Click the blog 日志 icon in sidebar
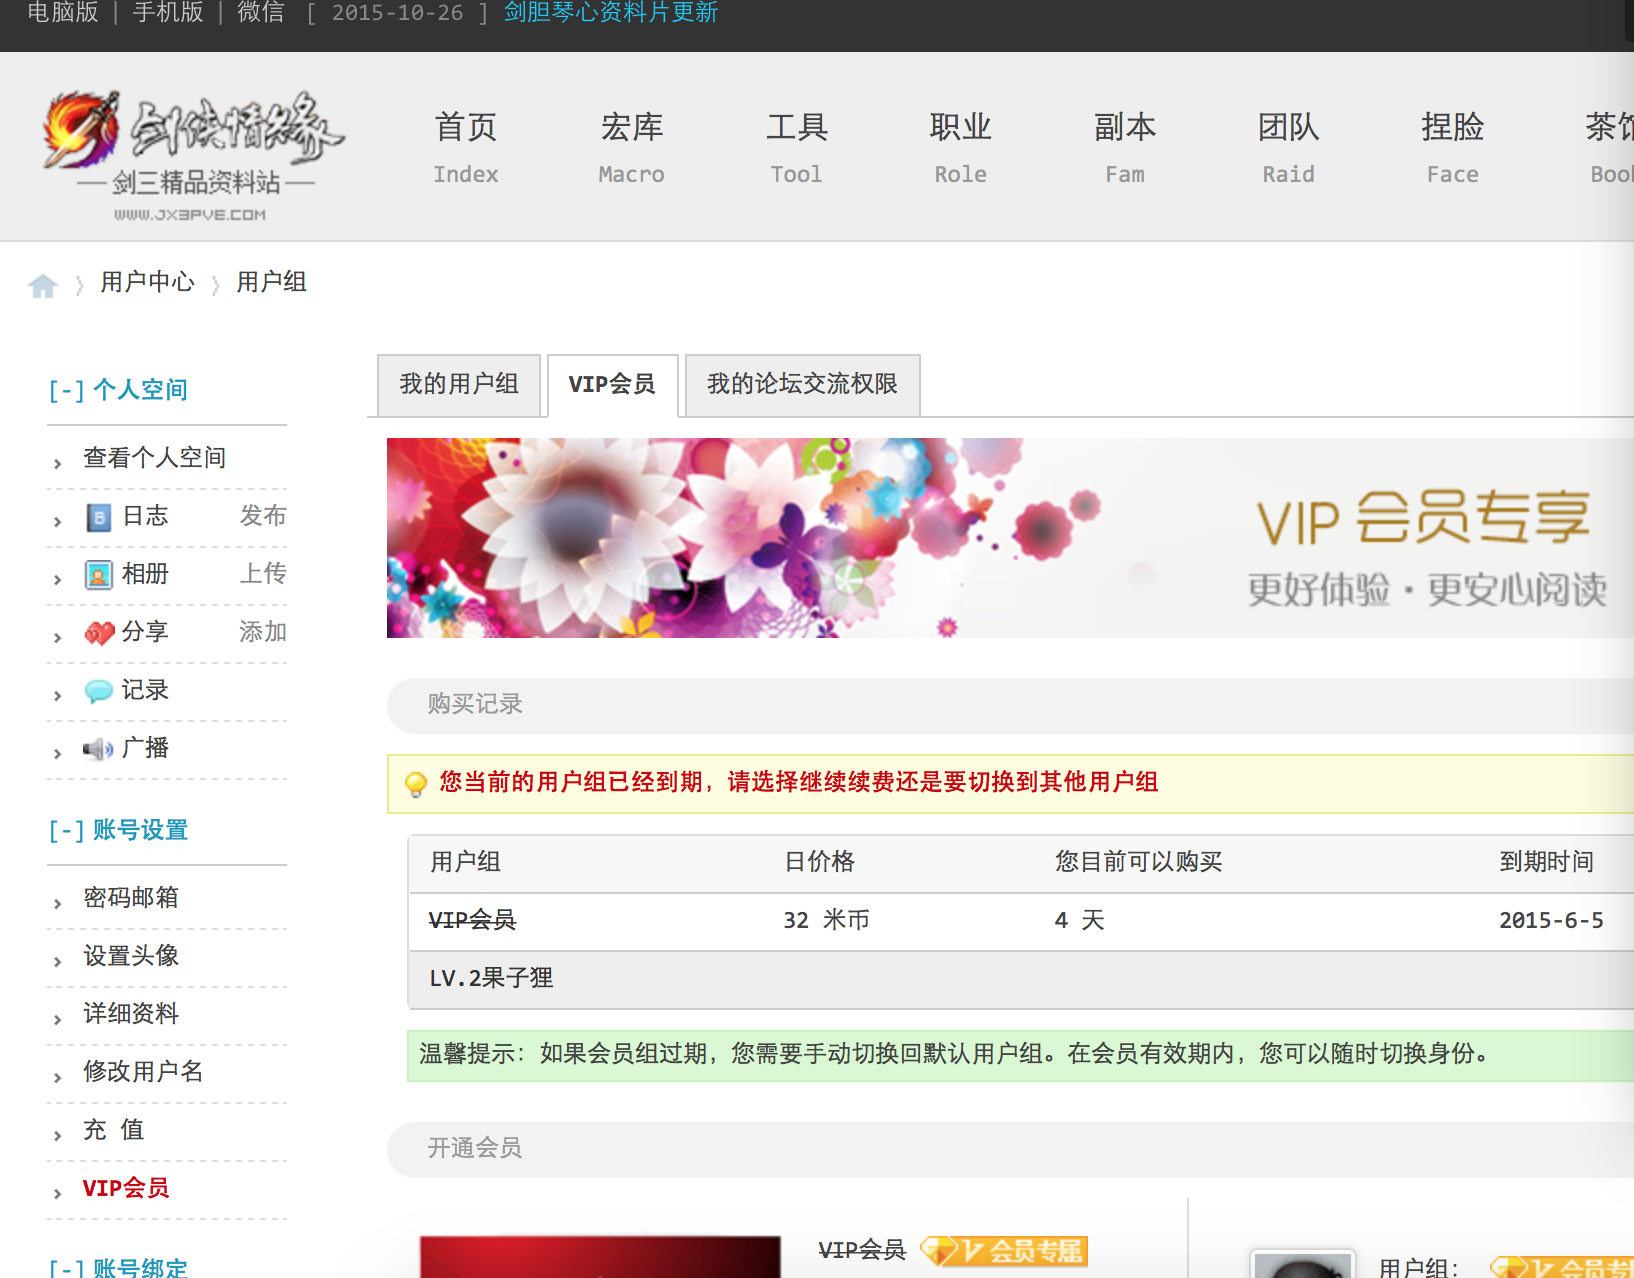This screenshot has height=1278, width=1634. pyautogui.click(x=98, y=517)
